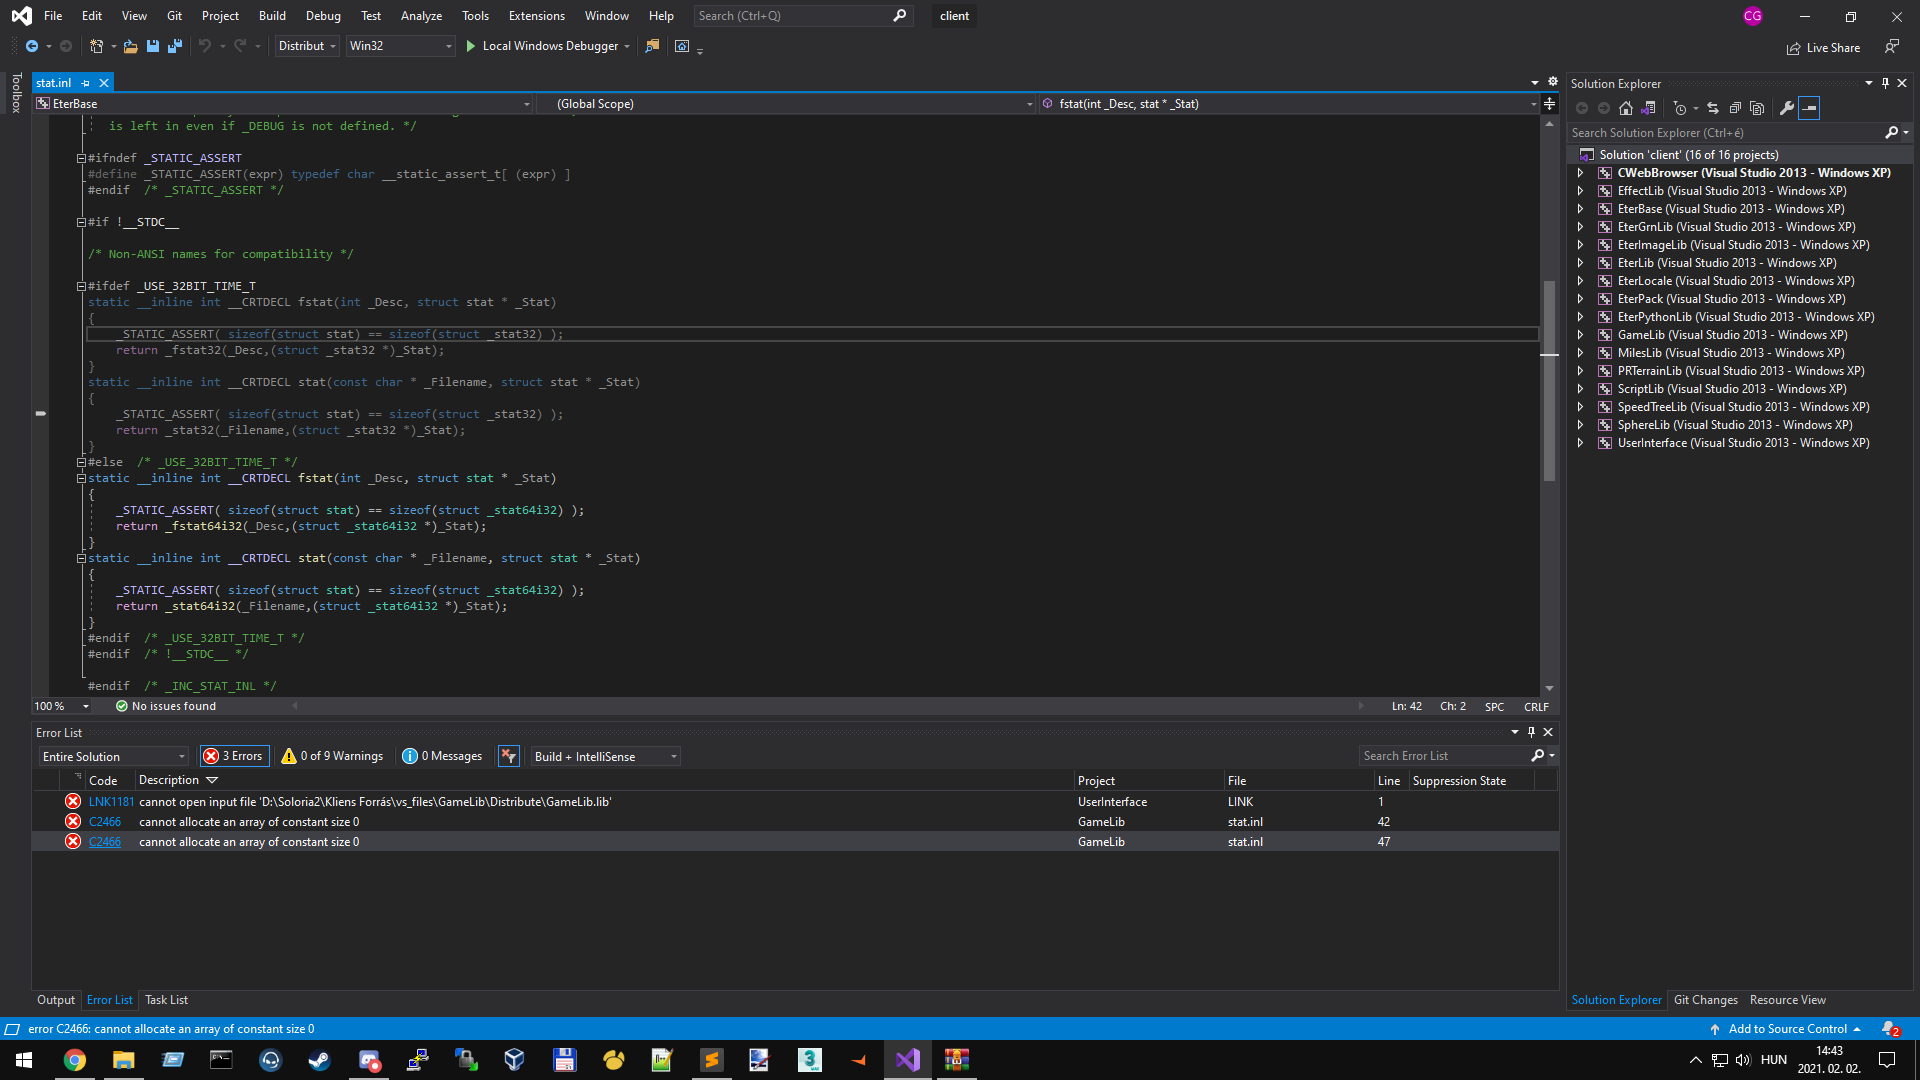Viewport: 1920px width, 1080px height.
Task: Expand the EterBase project node
Action: coord(1581,209)
